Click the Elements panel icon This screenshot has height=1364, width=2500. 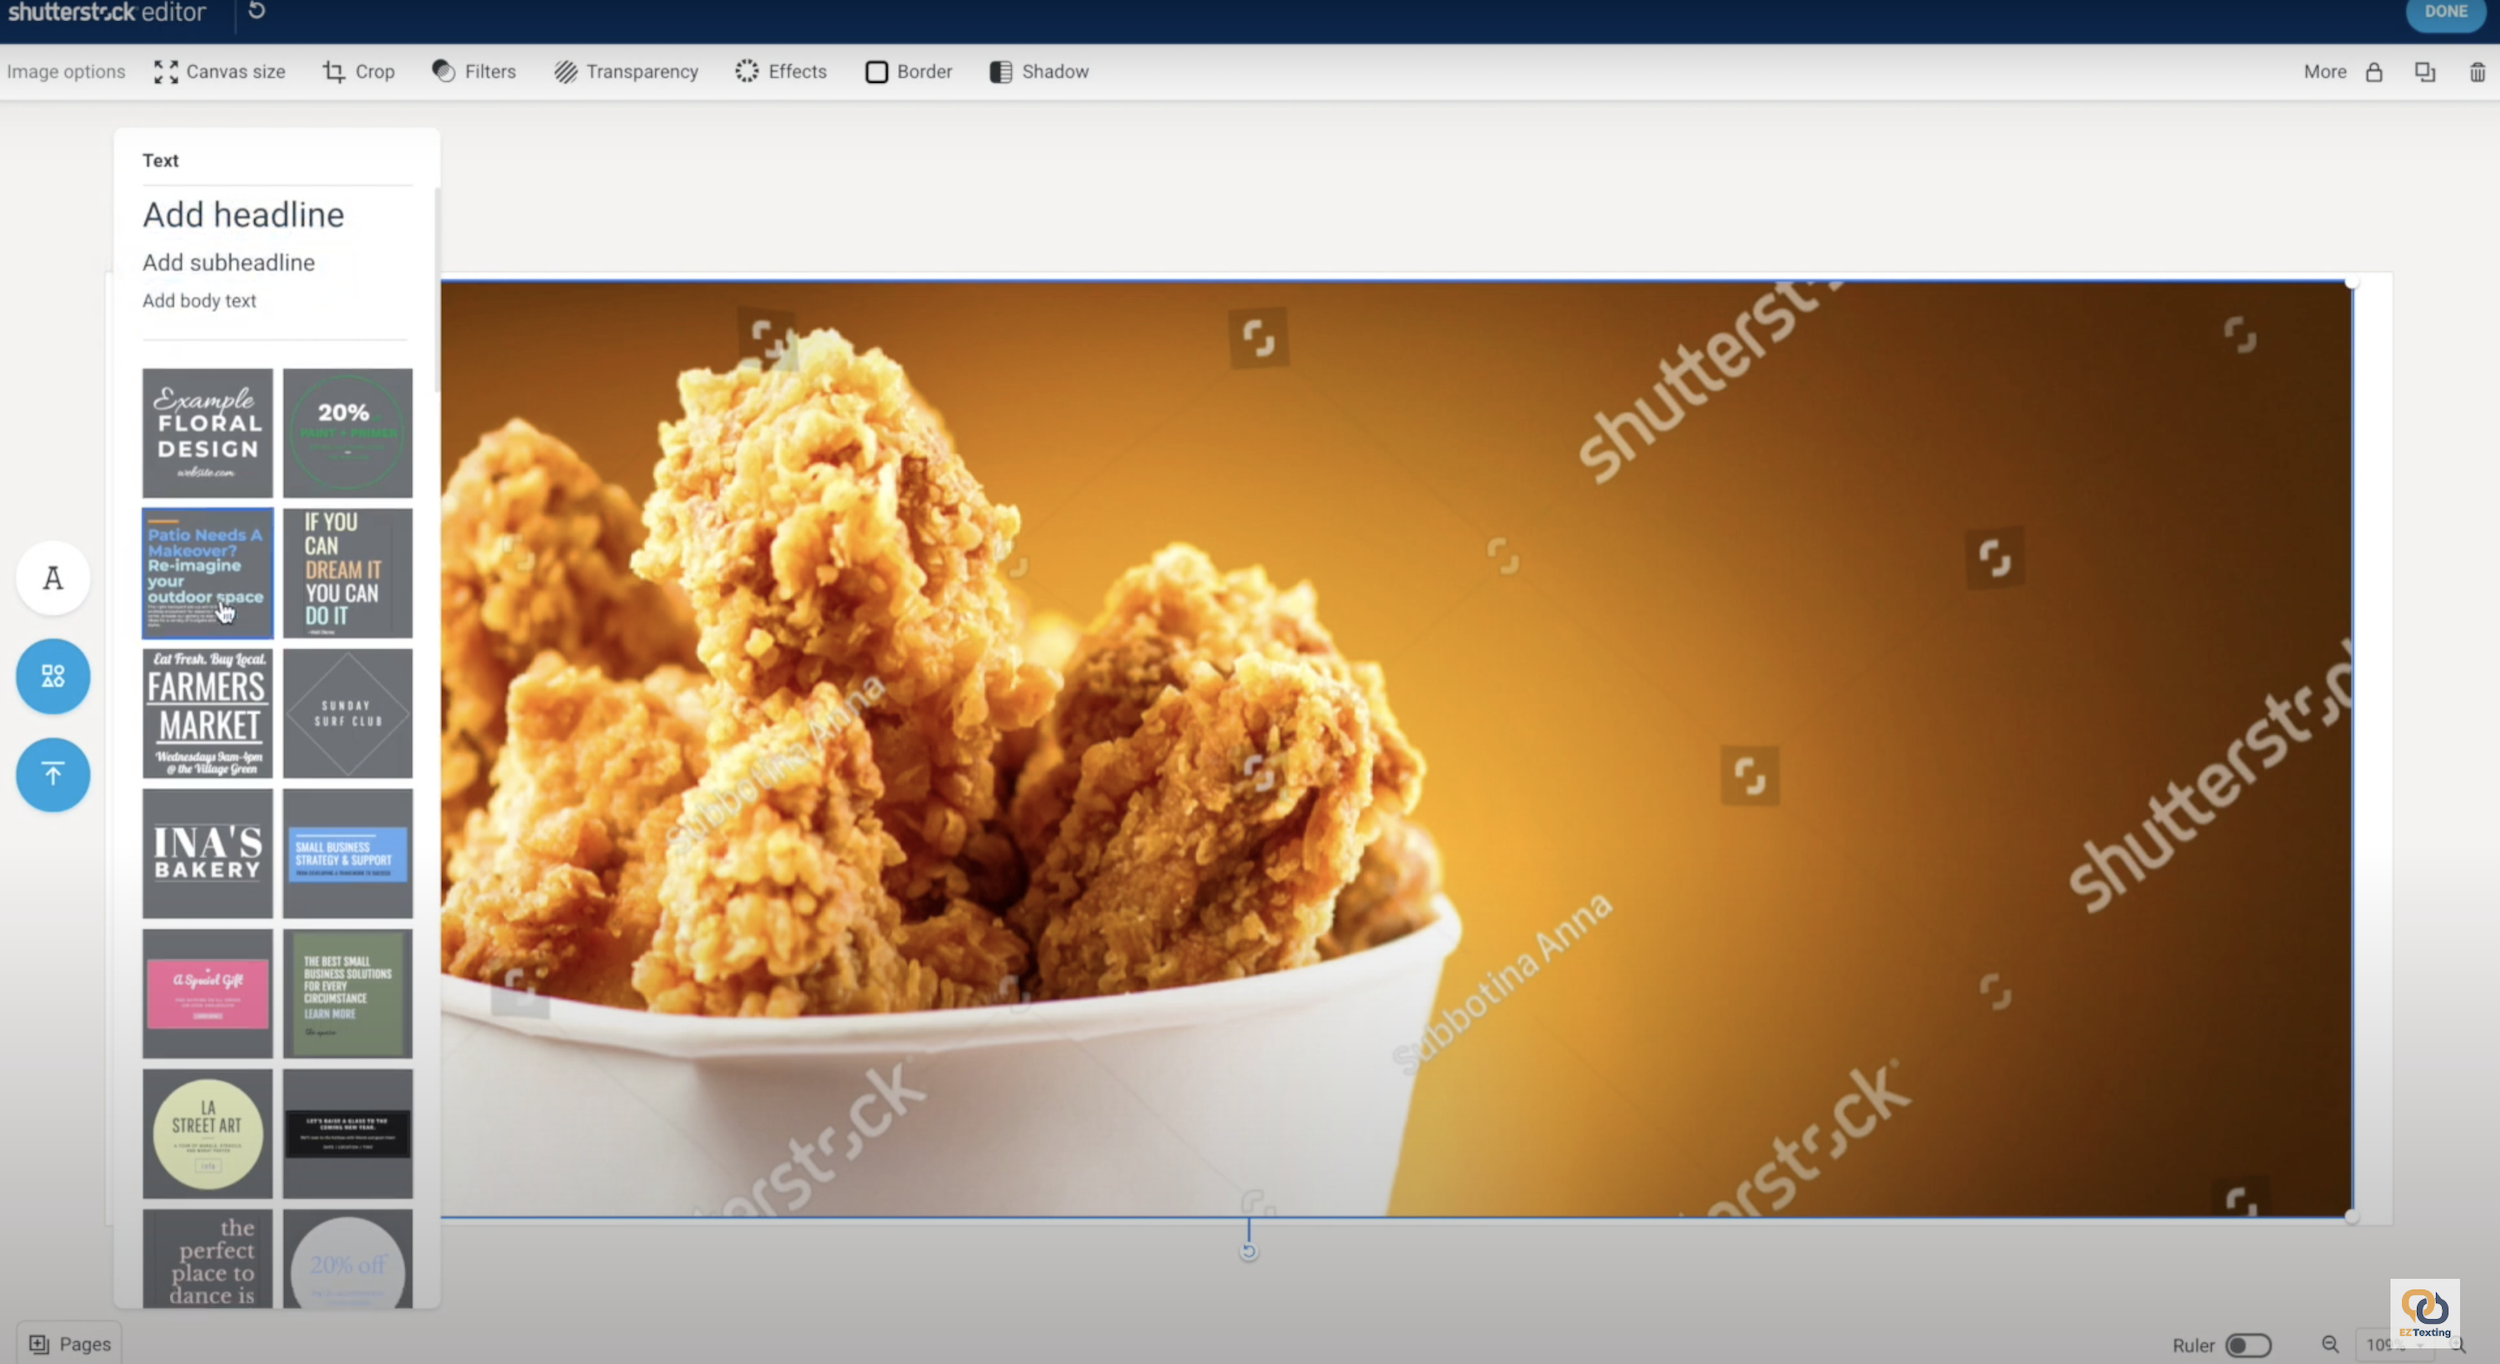point(52,675)
